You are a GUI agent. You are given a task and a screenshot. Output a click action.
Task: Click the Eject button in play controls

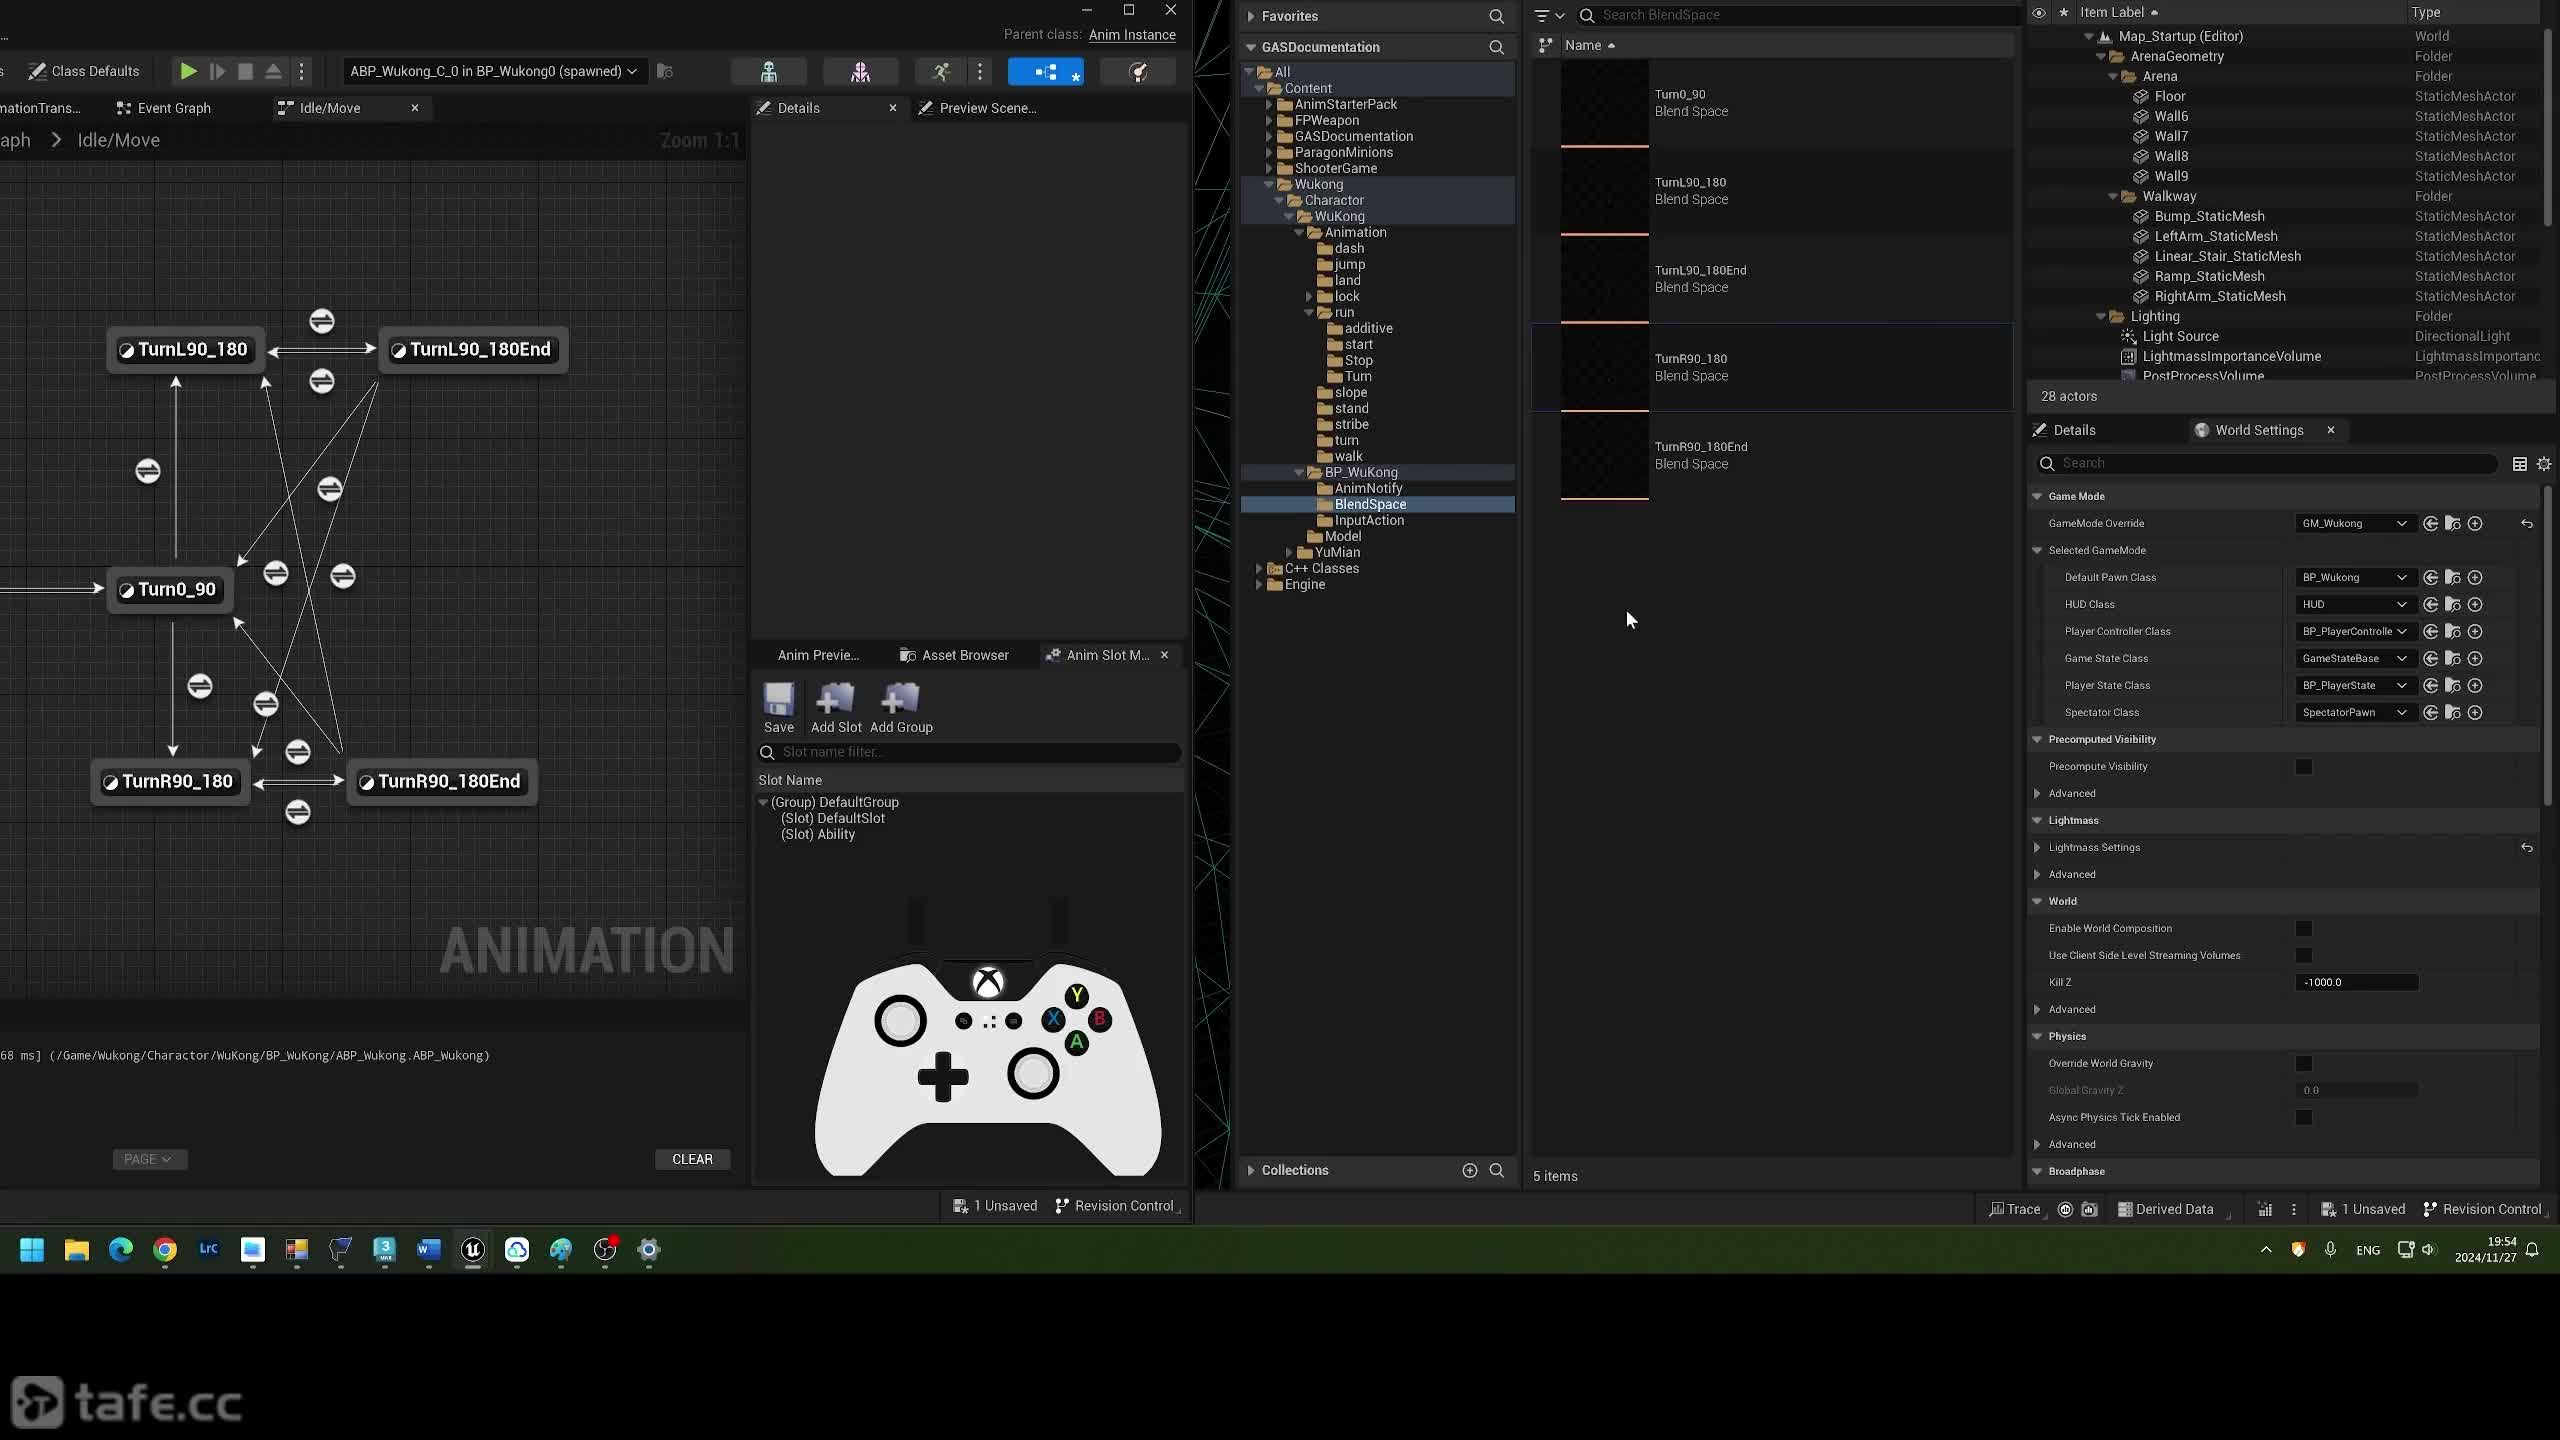pos(273,71)
